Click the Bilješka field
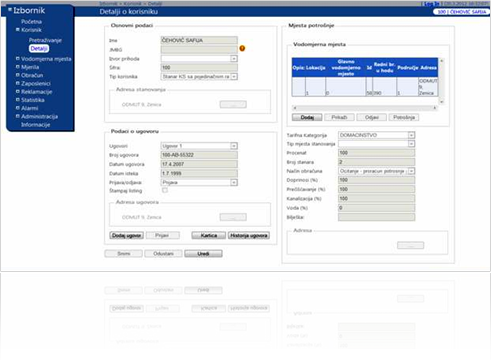This screenshot has width=491, height=360. pos(376,217)
